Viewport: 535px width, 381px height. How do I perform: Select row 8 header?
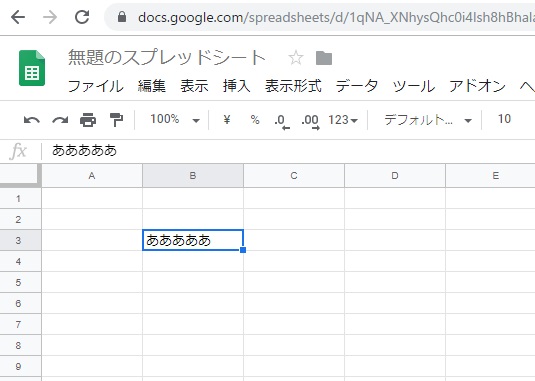(20, 345)
